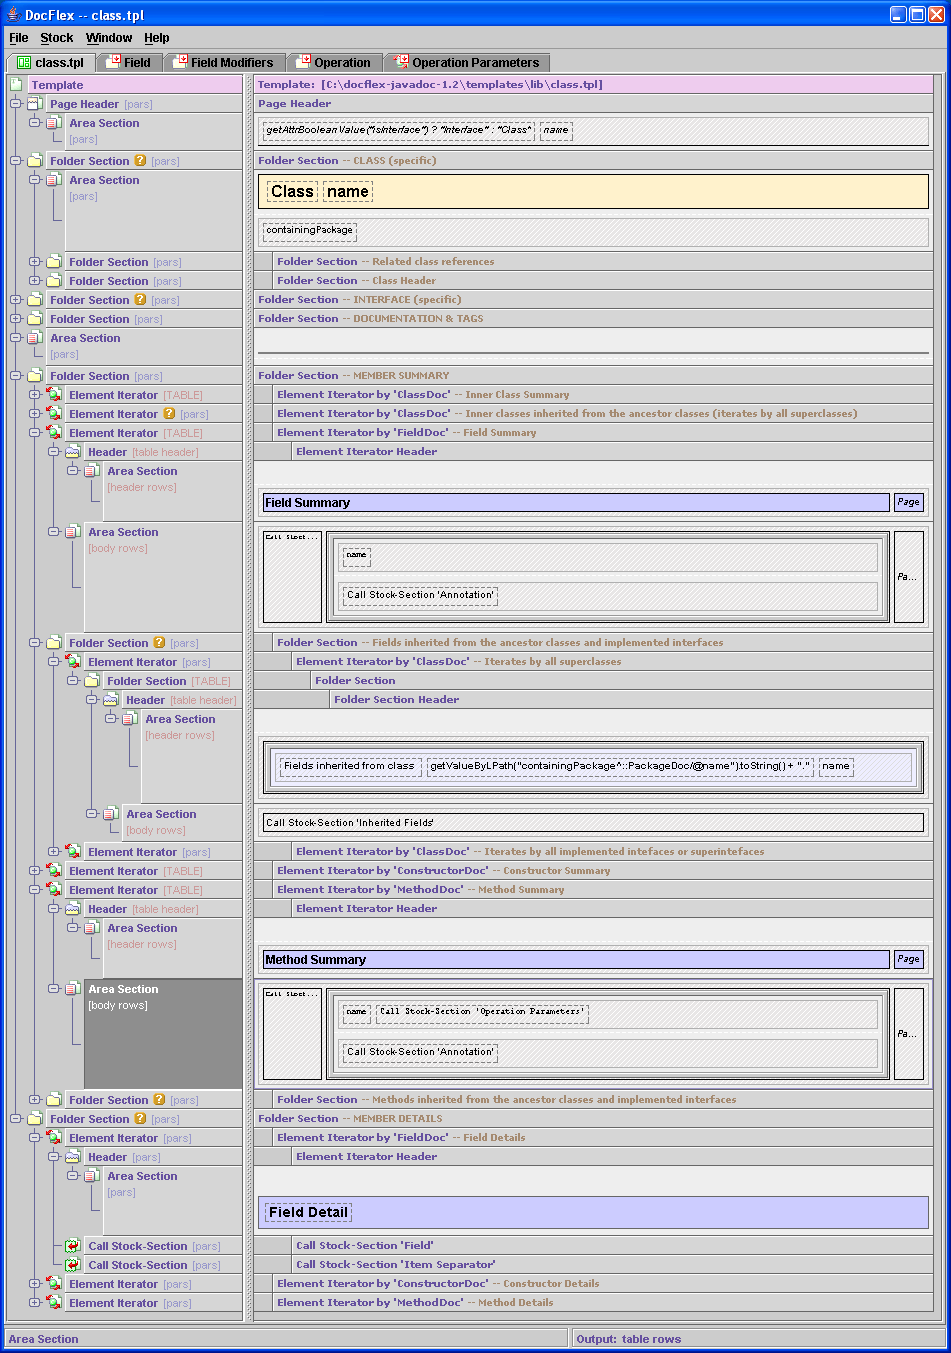This screenshot has height=1353, width=951.
Task: Open the Stock menu
Action: pos(56,38)
